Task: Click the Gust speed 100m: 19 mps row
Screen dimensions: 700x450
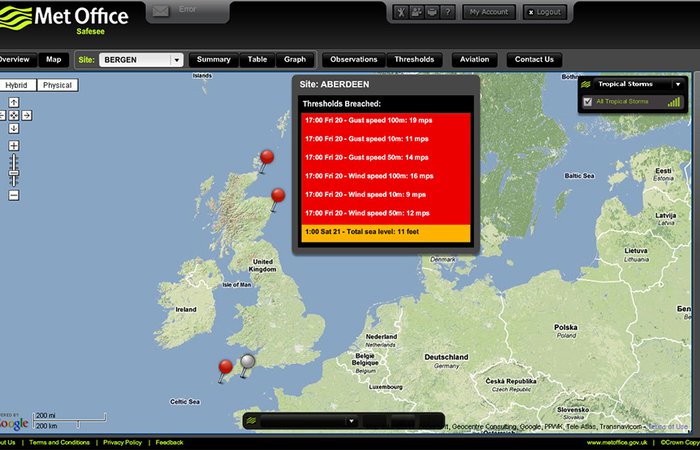Action: [386, 121]
